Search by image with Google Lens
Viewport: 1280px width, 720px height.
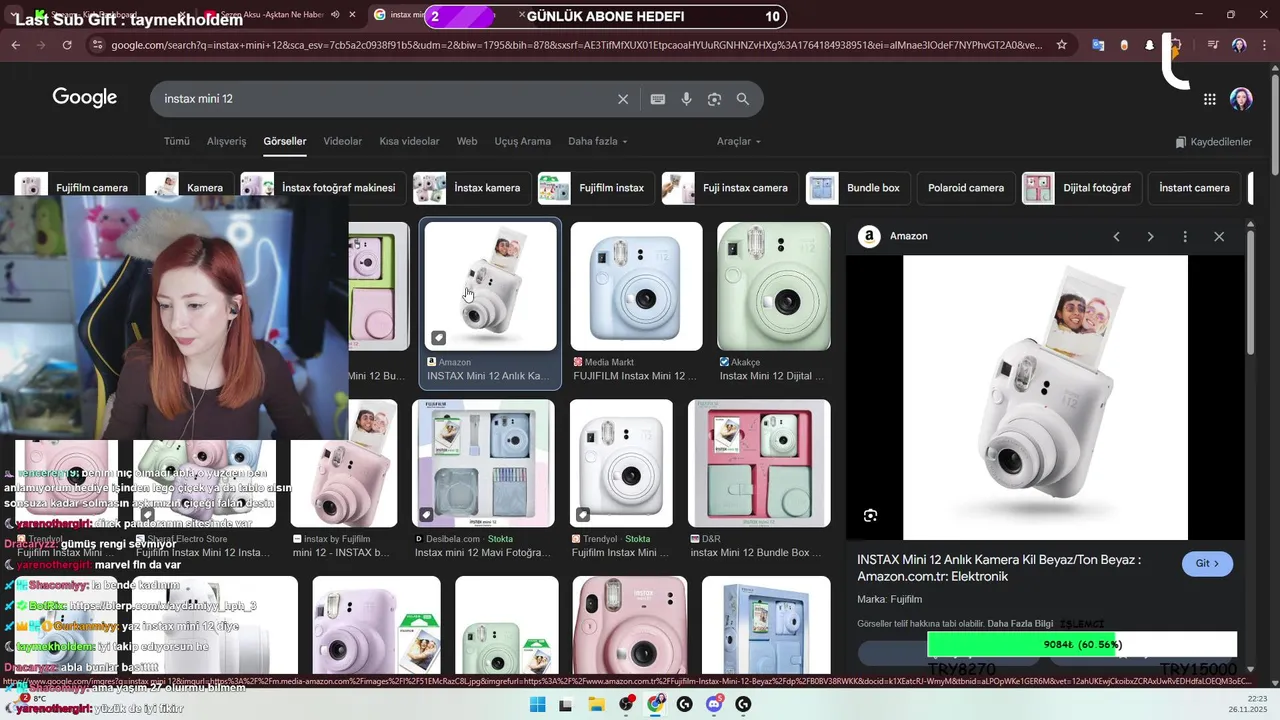[714, 99]
